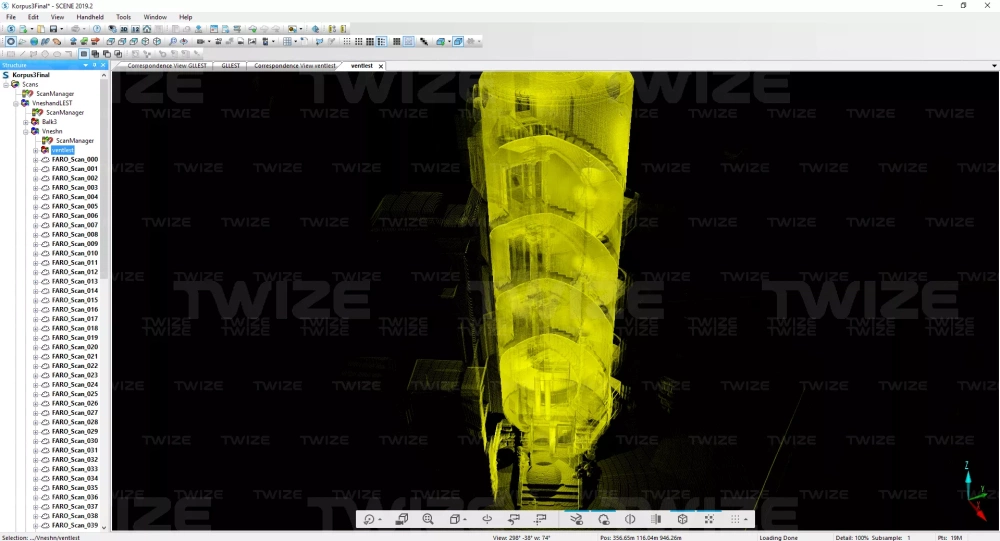
Task: Toggle the point visibility switch in bottom toolbar
Action: pos(577,519)
